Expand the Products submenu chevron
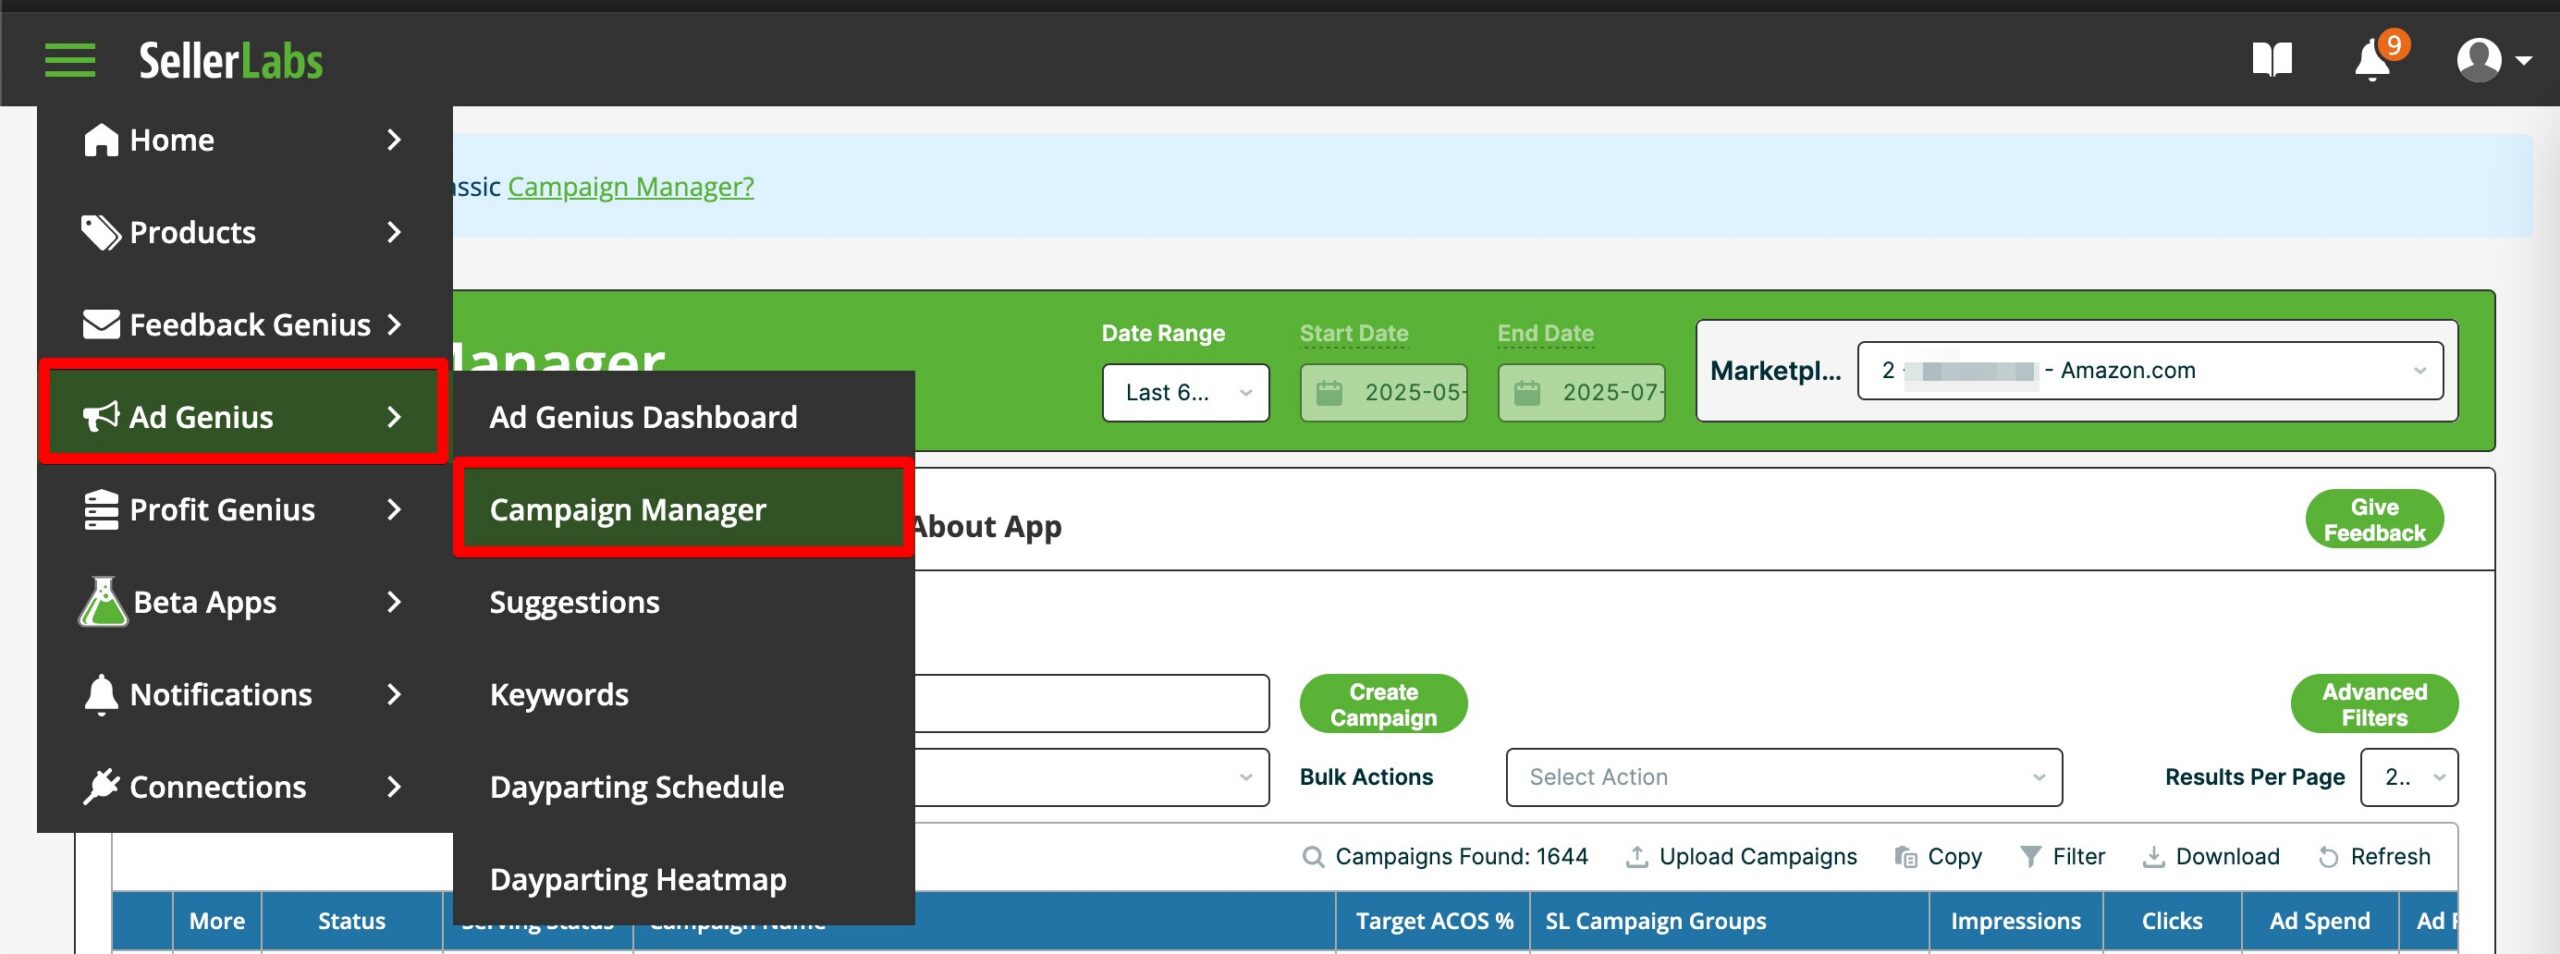 394,233
